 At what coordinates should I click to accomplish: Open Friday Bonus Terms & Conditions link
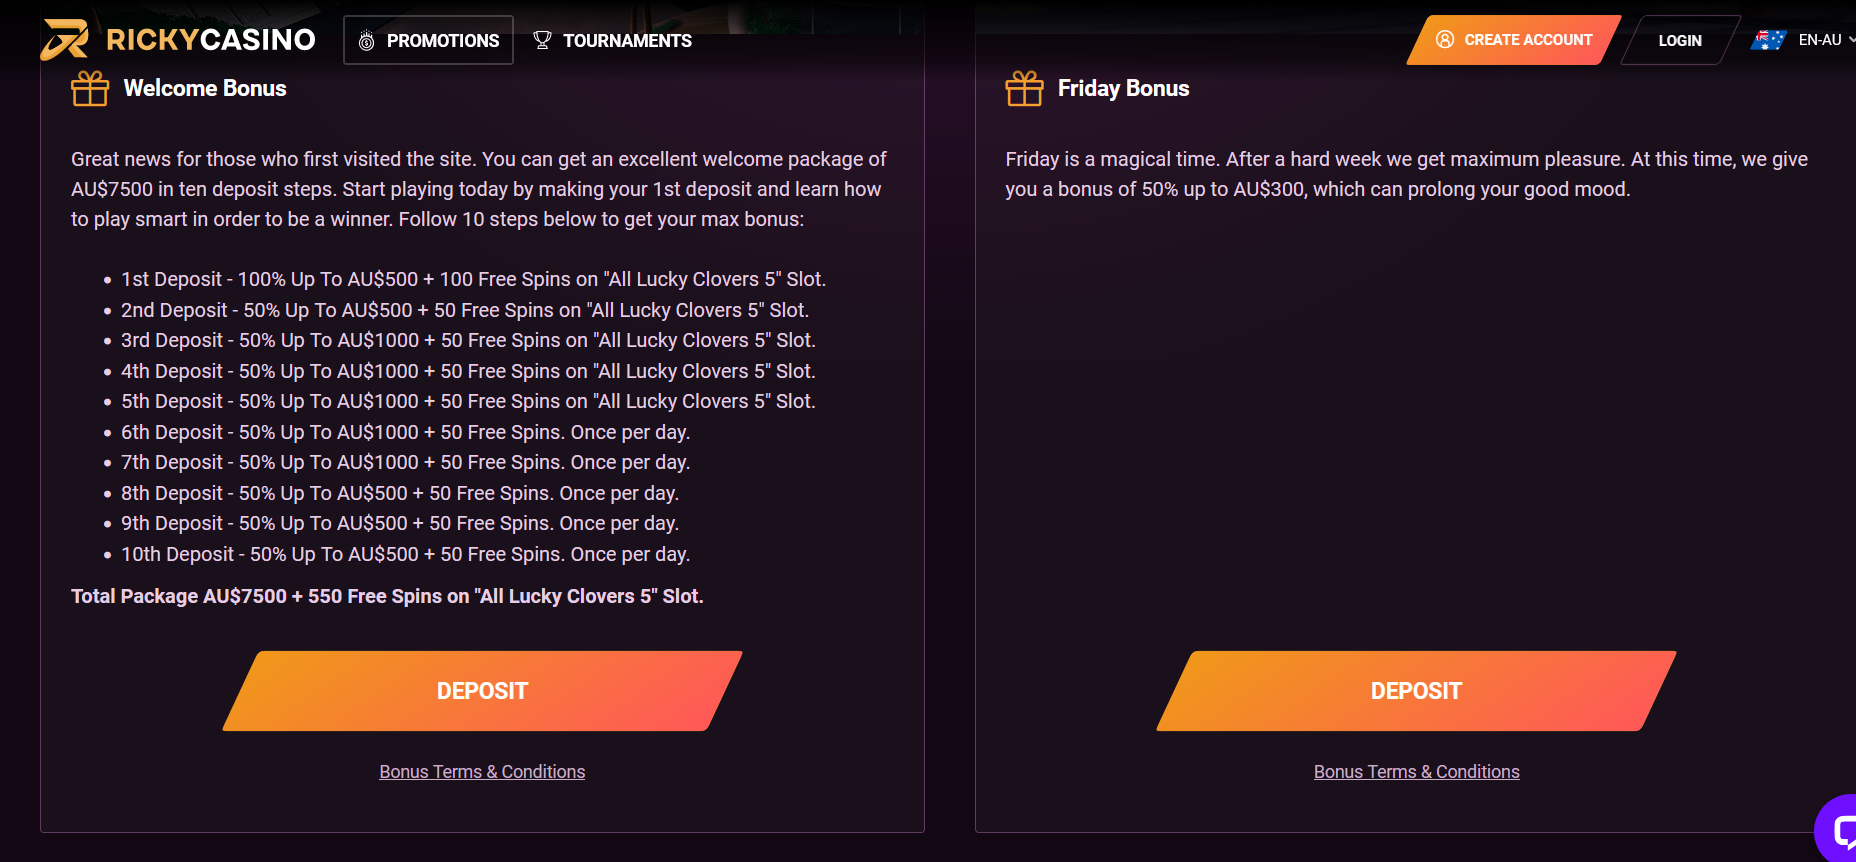click(1416, 772)
